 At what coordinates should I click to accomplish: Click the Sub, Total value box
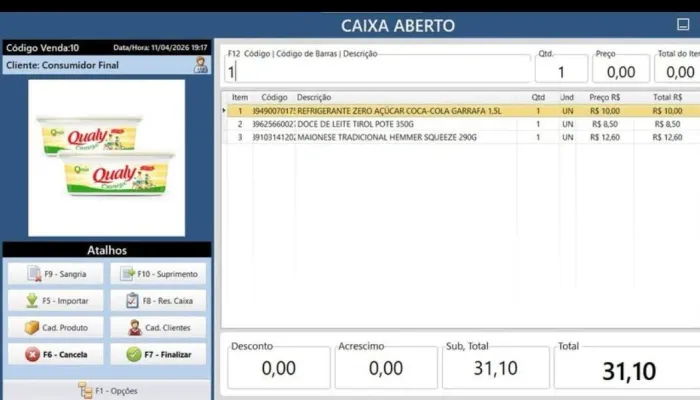coord(496,368)
